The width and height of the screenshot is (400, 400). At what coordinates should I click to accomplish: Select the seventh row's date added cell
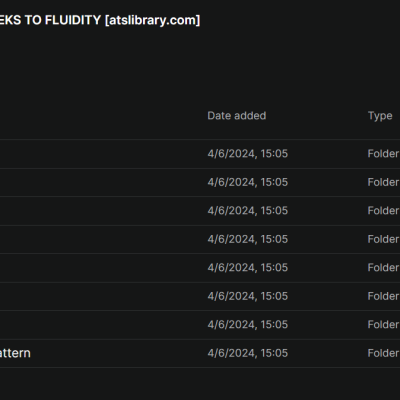(x=248, y=325)
